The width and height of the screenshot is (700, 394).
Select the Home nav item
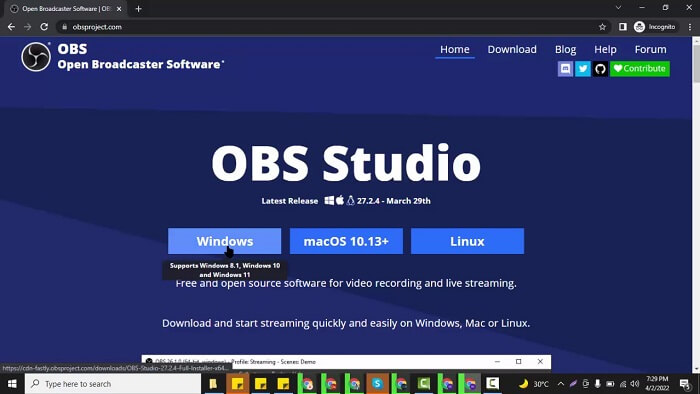tap(454, 50)
